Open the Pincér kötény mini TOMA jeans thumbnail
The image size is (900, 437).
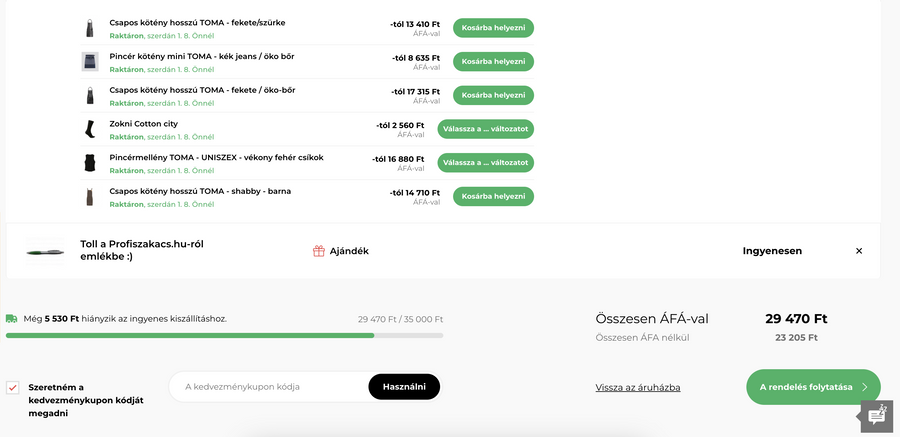[x=90, y=62]
